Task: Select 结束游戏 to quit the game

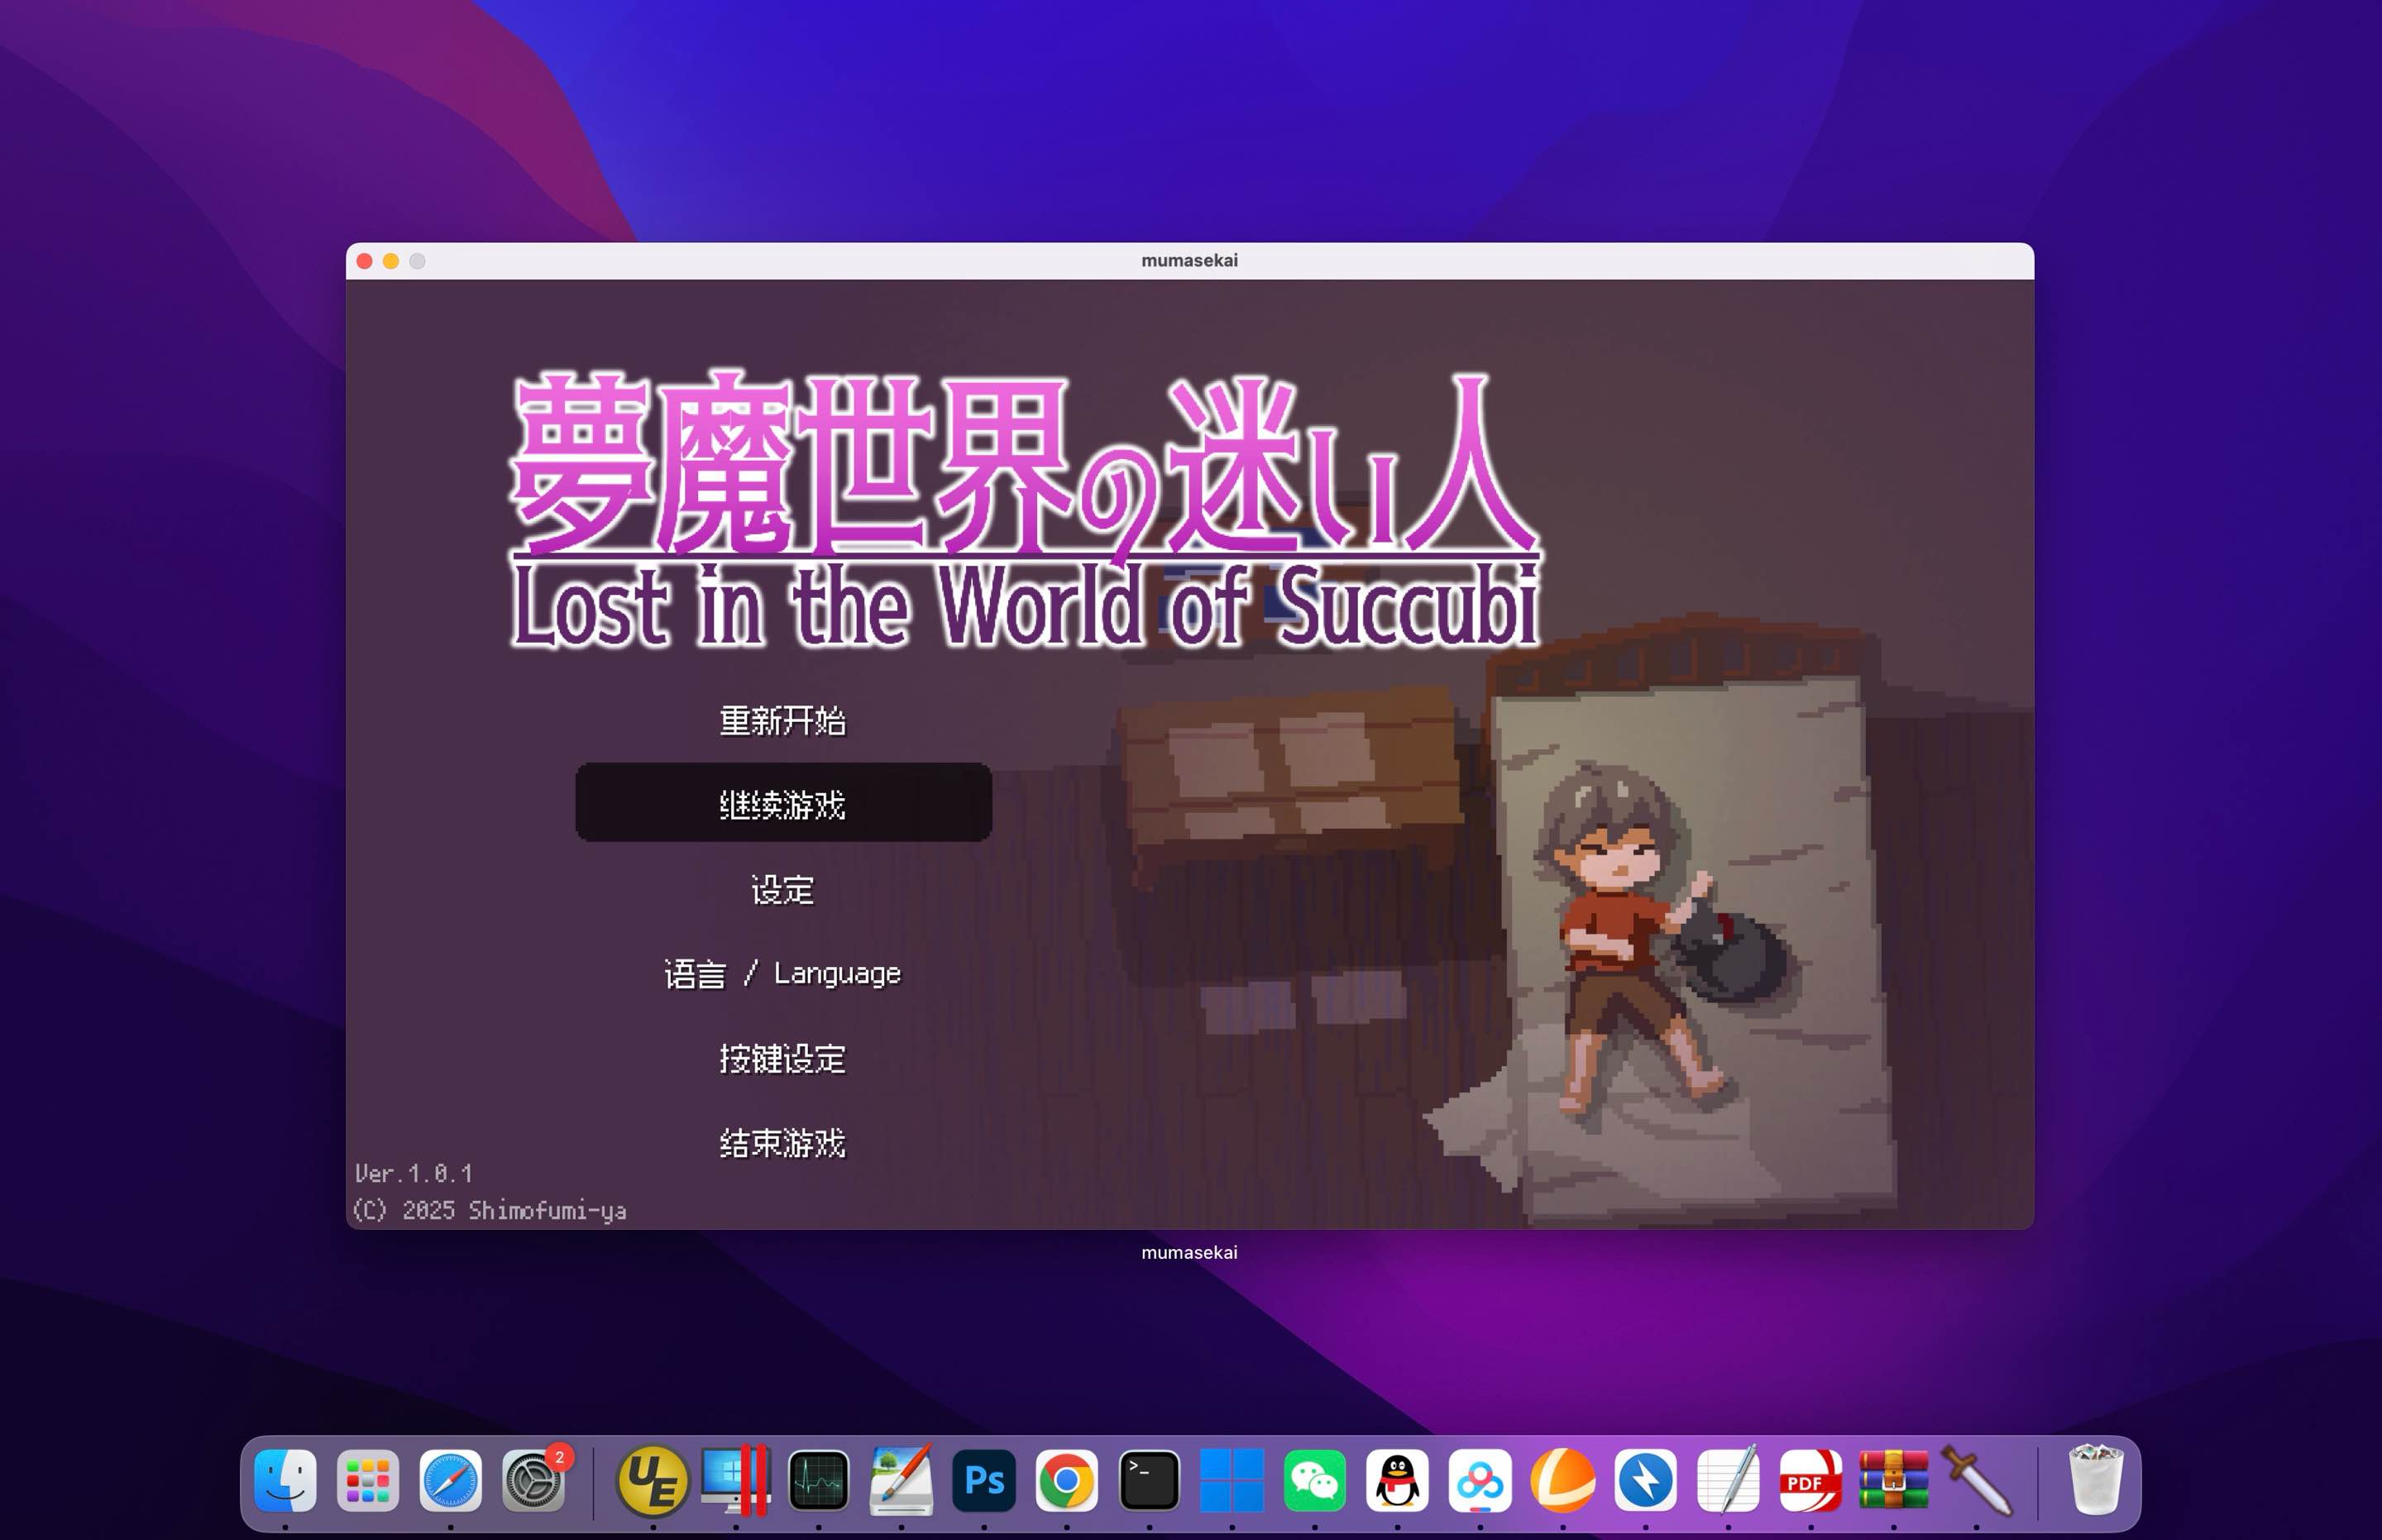Action: [x=782, y=1142]
